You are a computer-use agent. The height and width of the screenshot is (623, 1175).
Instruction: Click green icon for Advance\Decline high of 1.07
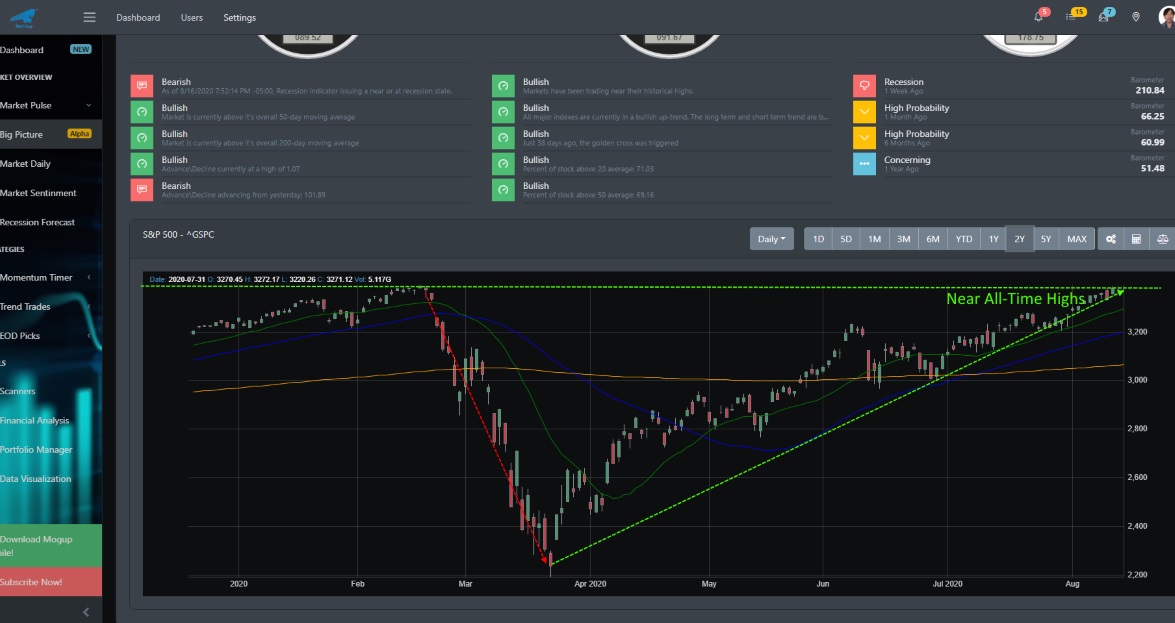(142, 164)
